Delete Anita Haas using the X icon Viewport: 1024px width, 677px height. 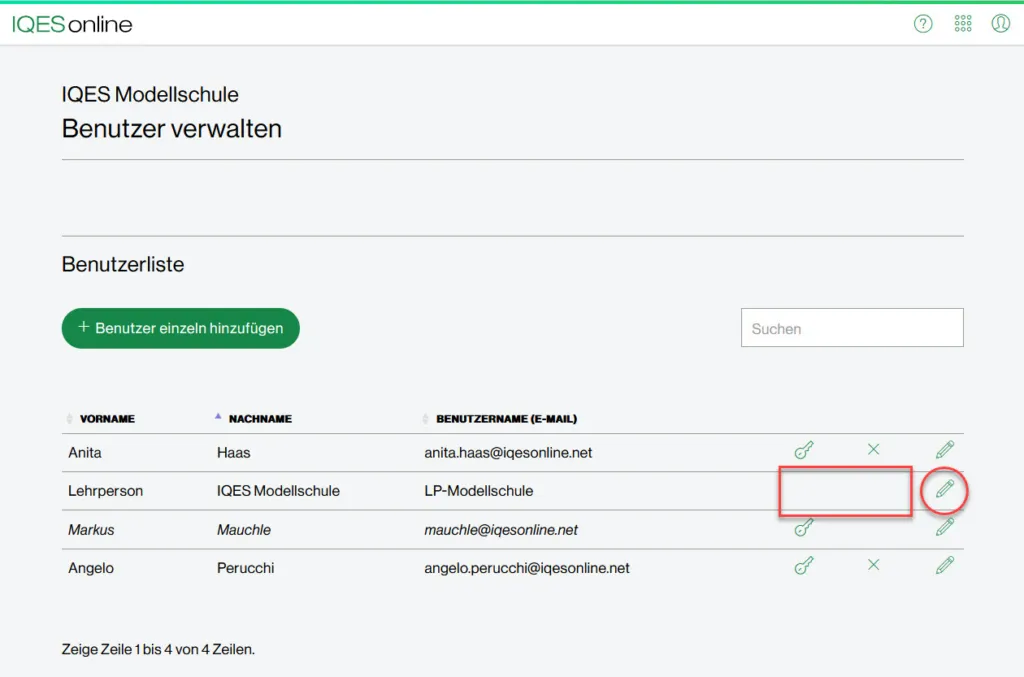pos(873,450)
